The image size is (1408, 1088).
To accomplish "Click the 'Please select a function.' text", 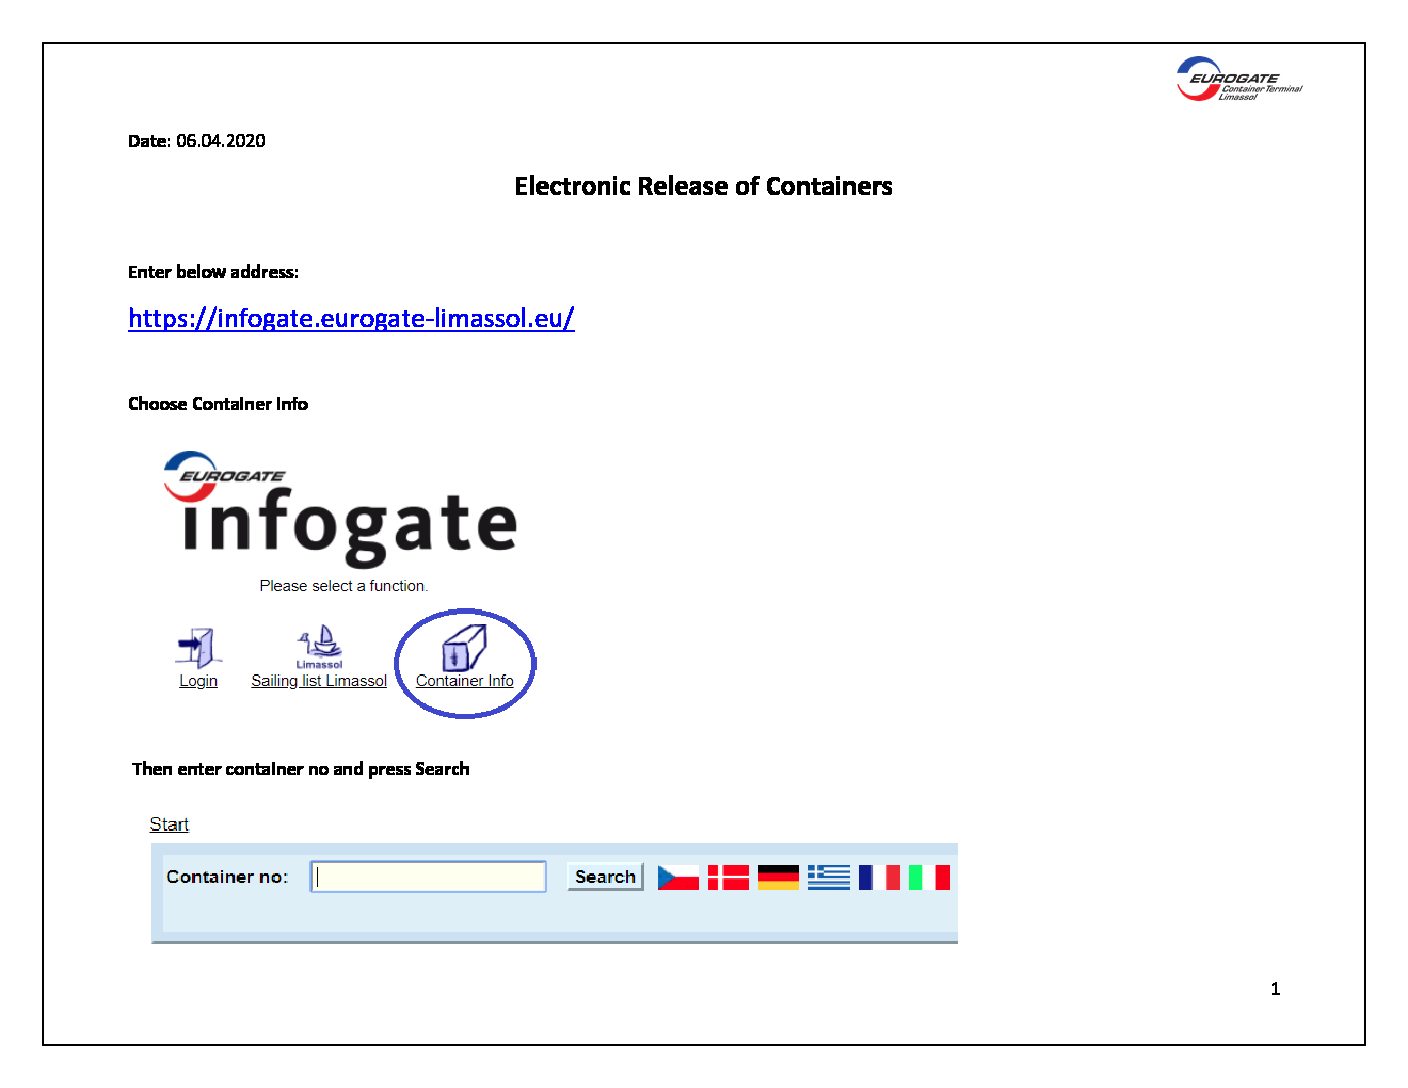I will [343, 586].
